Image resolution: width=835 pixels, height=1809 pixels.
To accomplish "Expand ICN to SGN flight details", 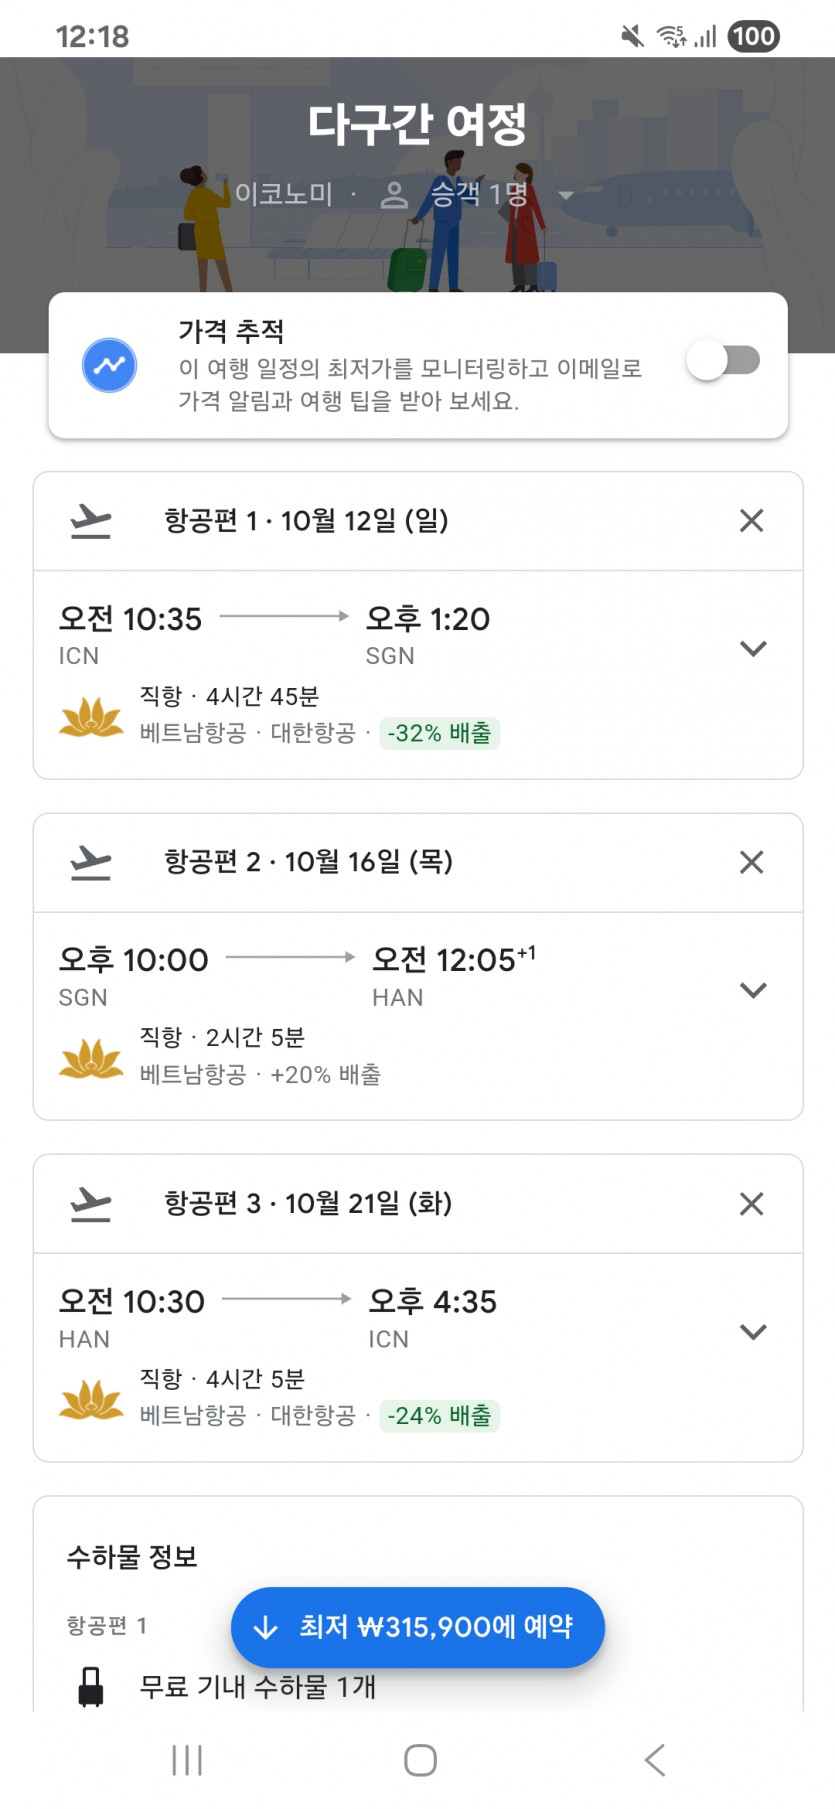I will pyautogui.click(x=752, y=648).
